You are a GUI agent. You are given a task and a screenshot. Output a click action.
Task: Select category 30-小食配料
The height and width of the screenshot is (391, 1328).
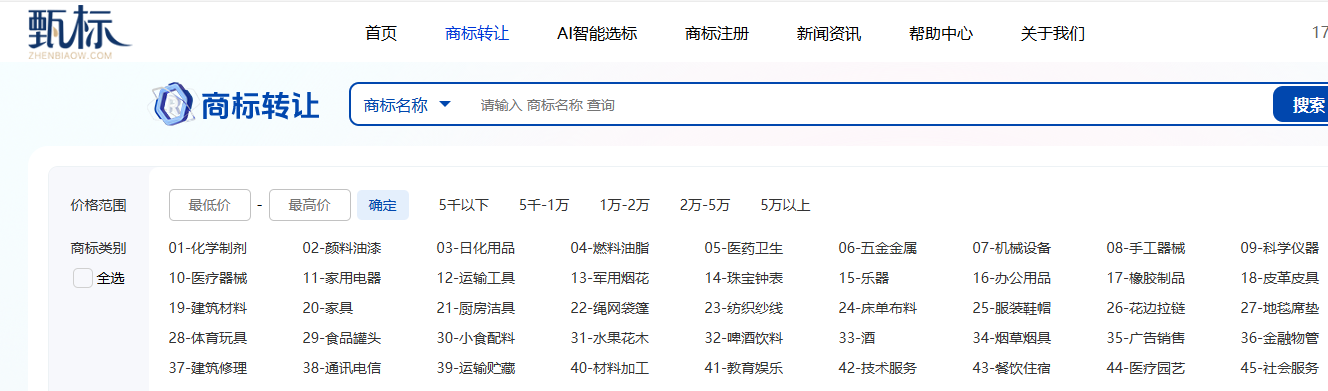pos(476,338)
